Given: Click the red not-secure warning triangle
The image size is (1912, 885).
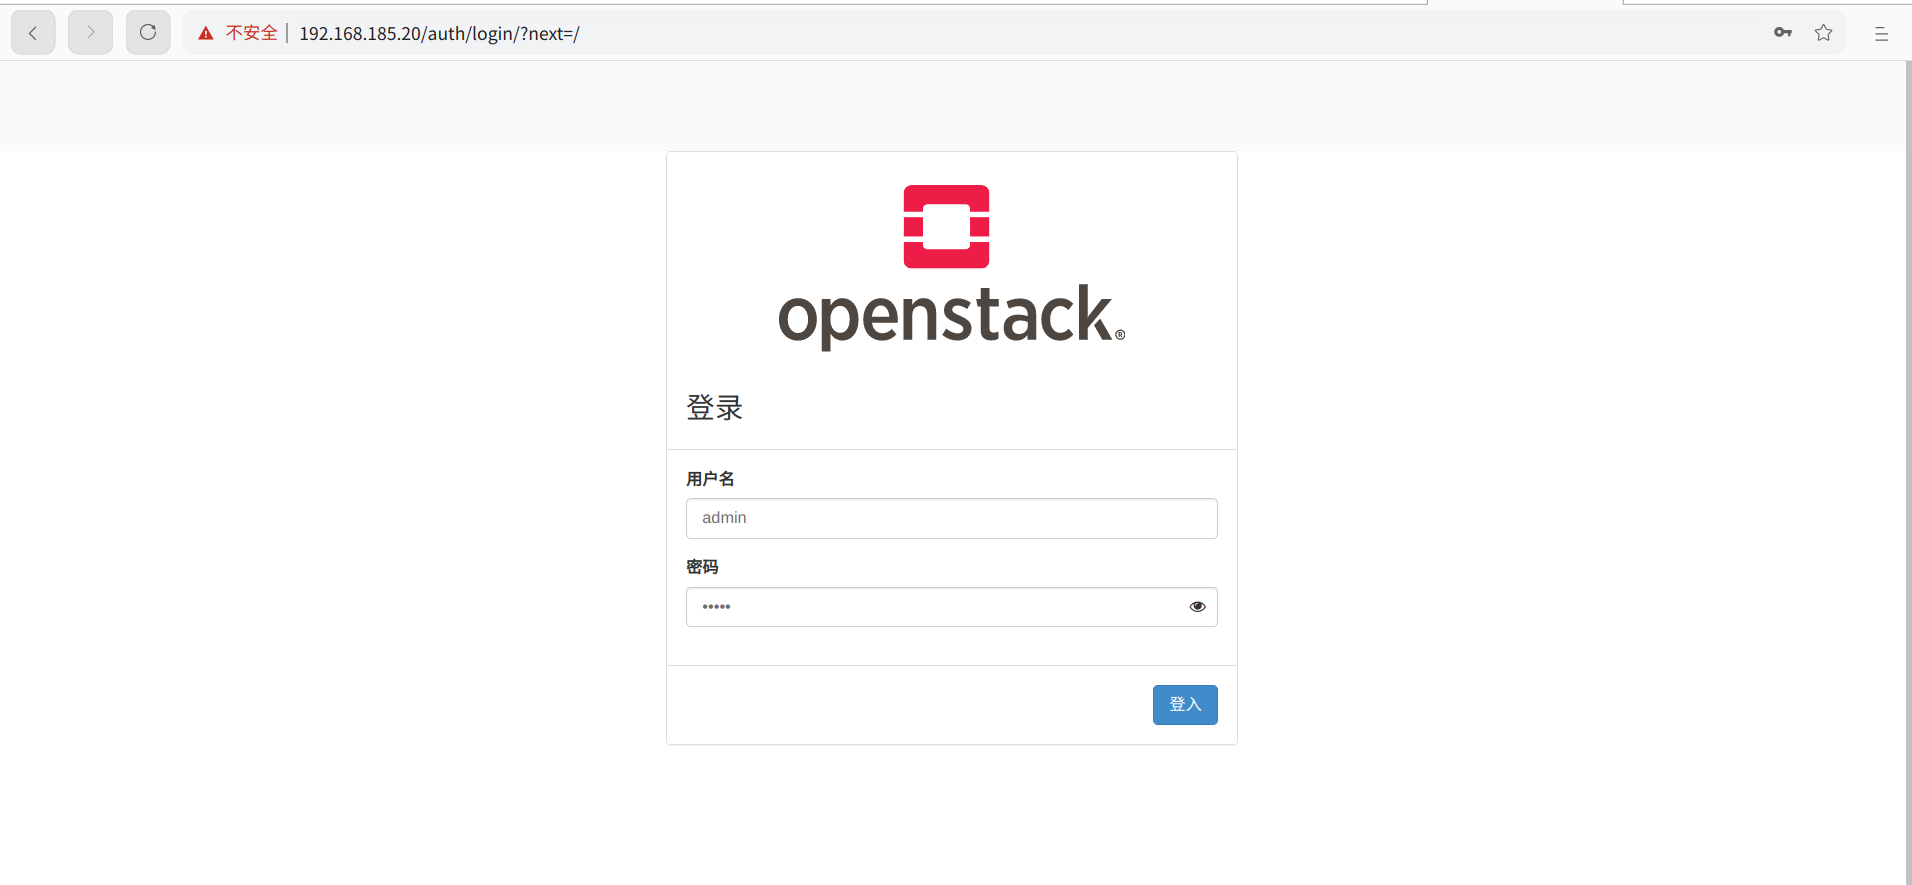Looking at the screenshot, I should pos(206,34).
